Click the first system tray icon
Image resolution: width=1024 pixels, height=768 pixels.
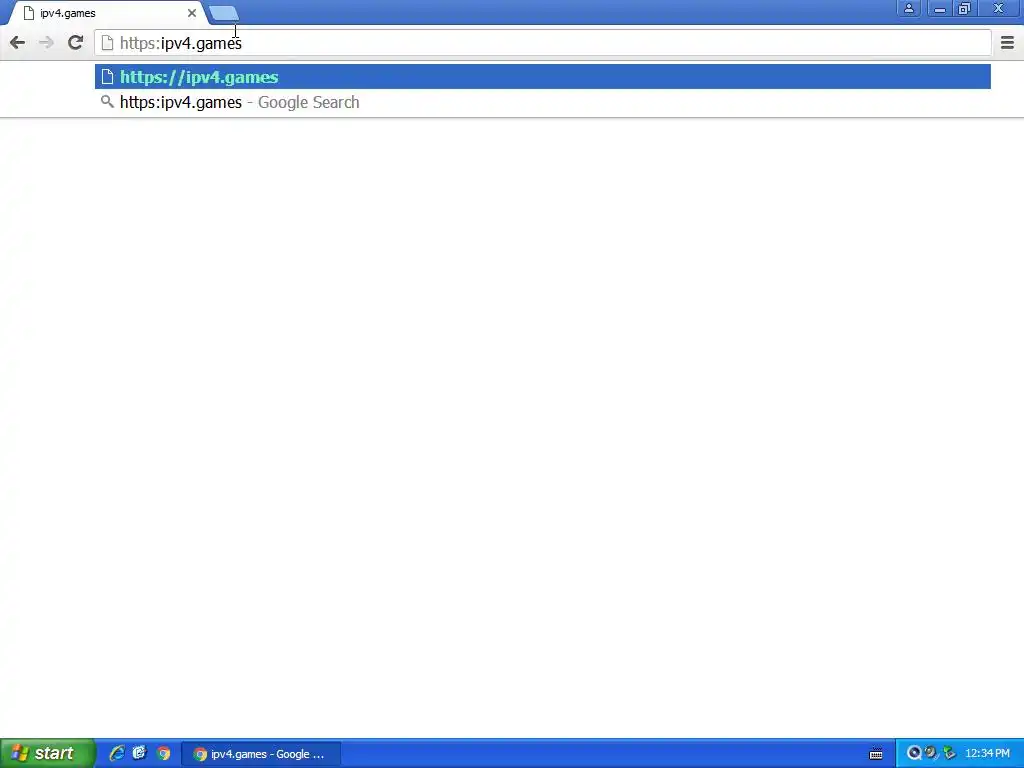(914, 754)
